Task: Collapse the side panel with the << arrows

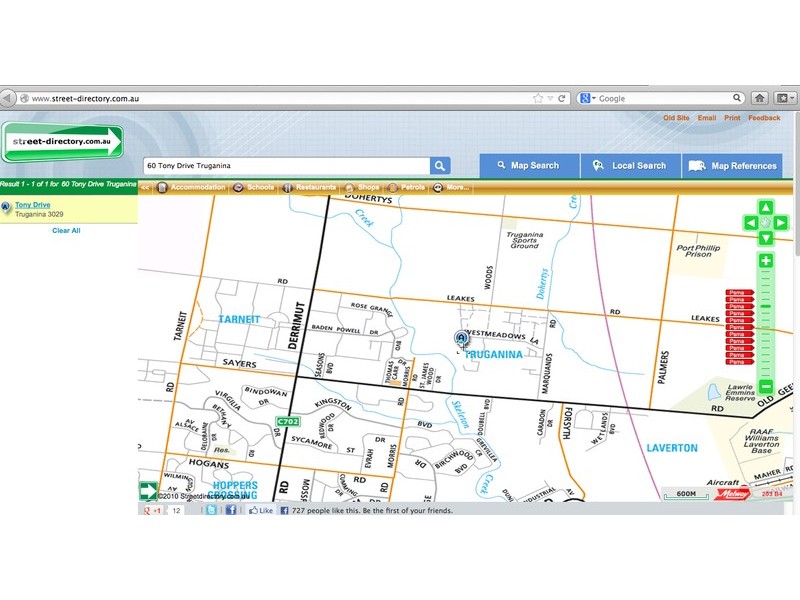Action: (x=145, y=187)
